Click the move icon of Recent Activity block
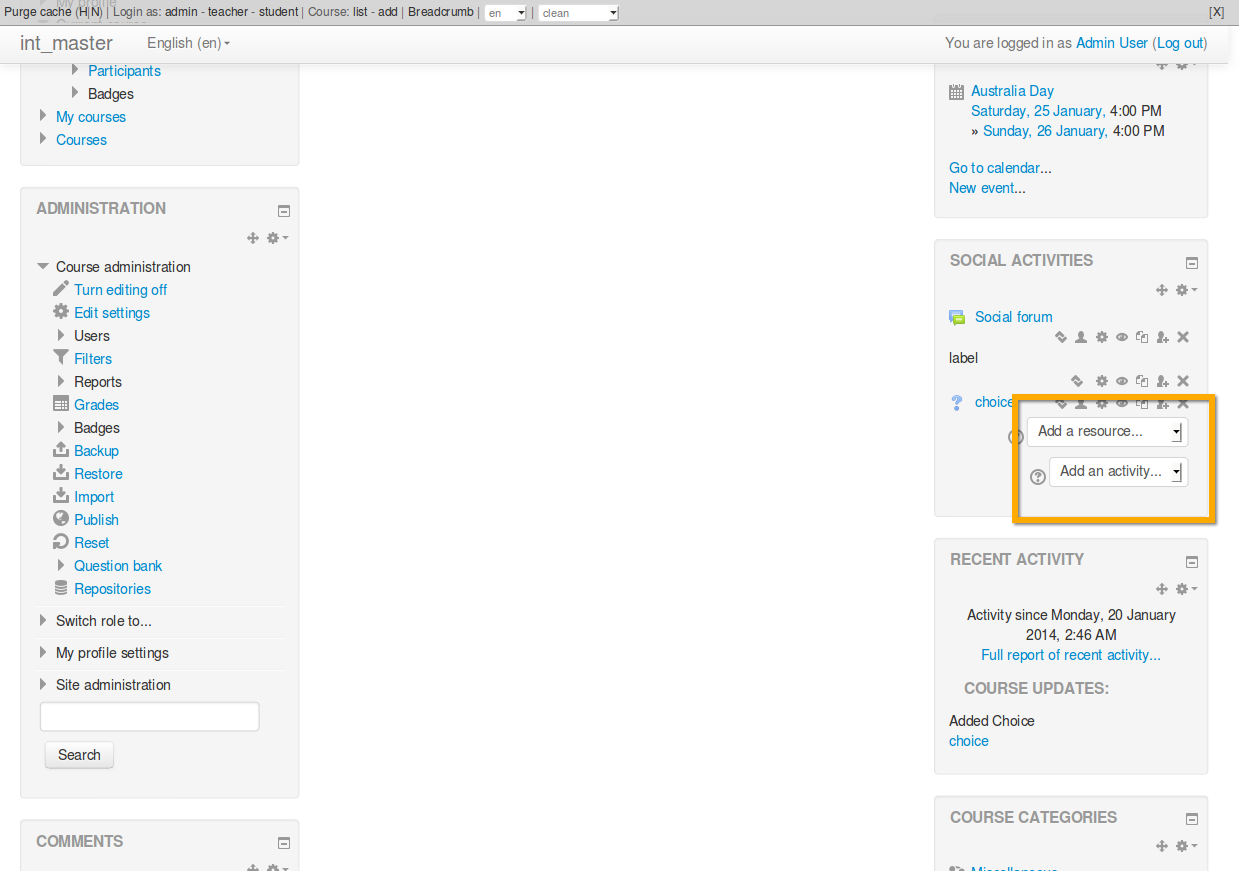The width and height of the screenshot is (1239, 871). tap(1162, 589)
